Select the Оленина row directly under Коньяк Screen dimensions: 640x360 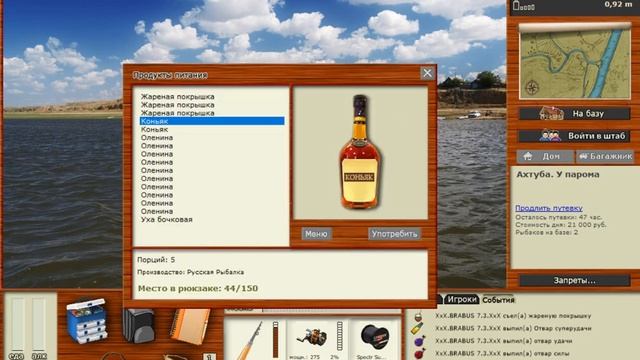212,138
